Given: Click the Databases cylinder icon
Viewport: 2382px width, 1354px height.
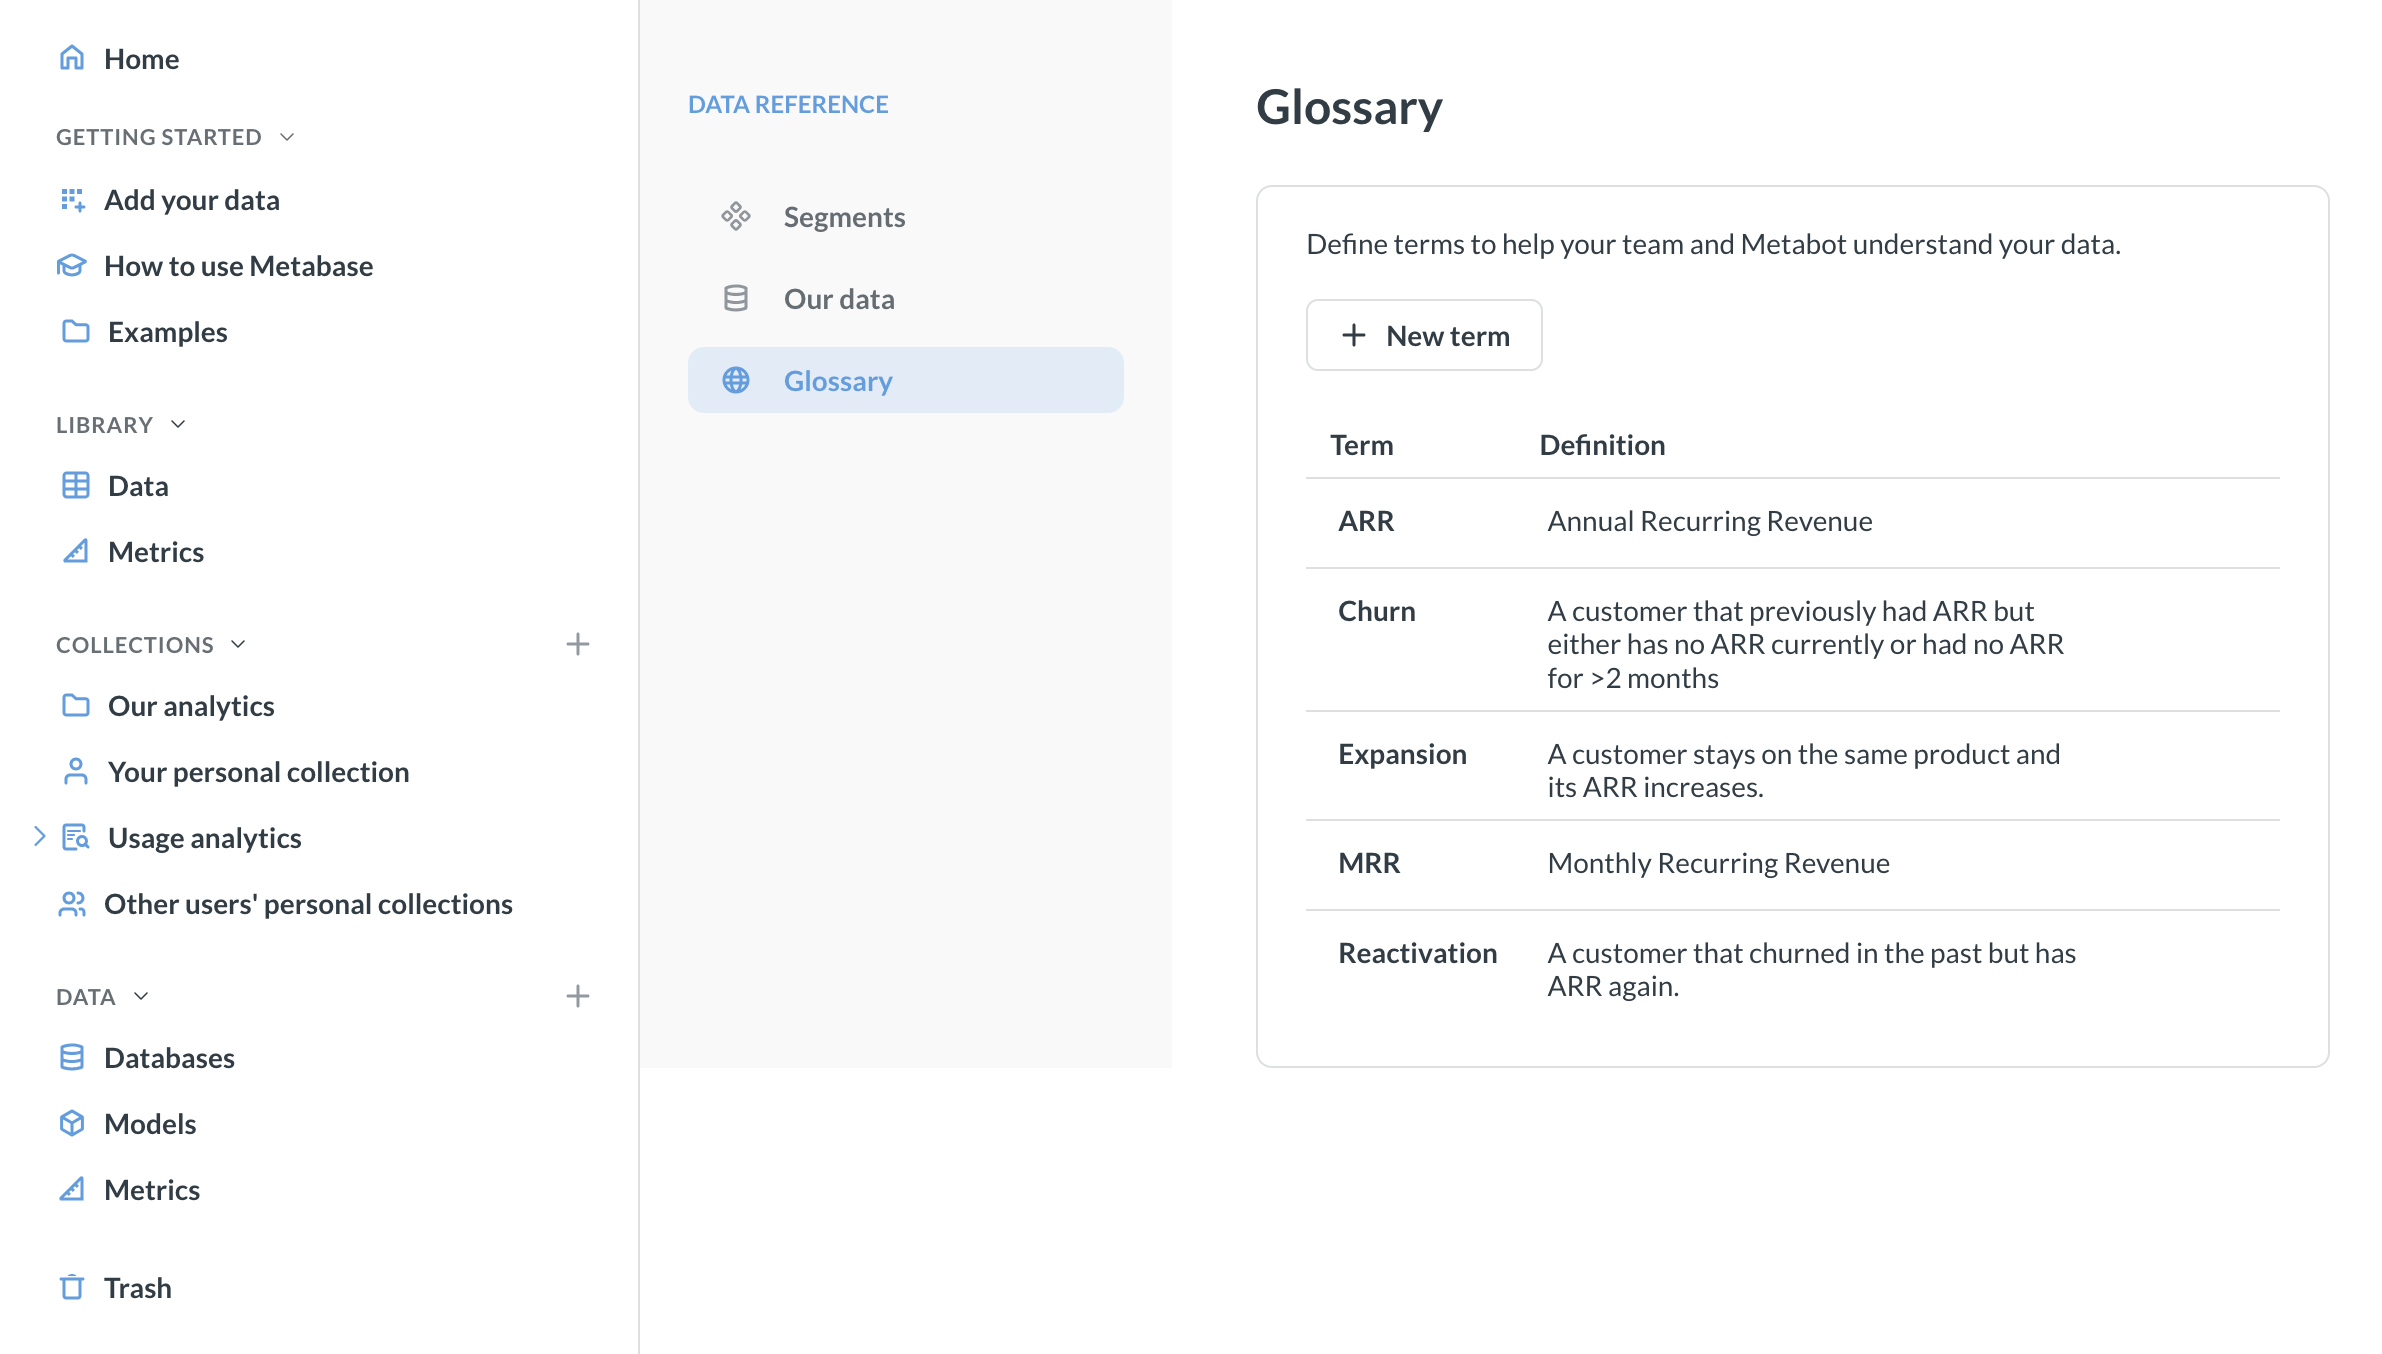Looking at the screenshot, I should [72, 1058].
